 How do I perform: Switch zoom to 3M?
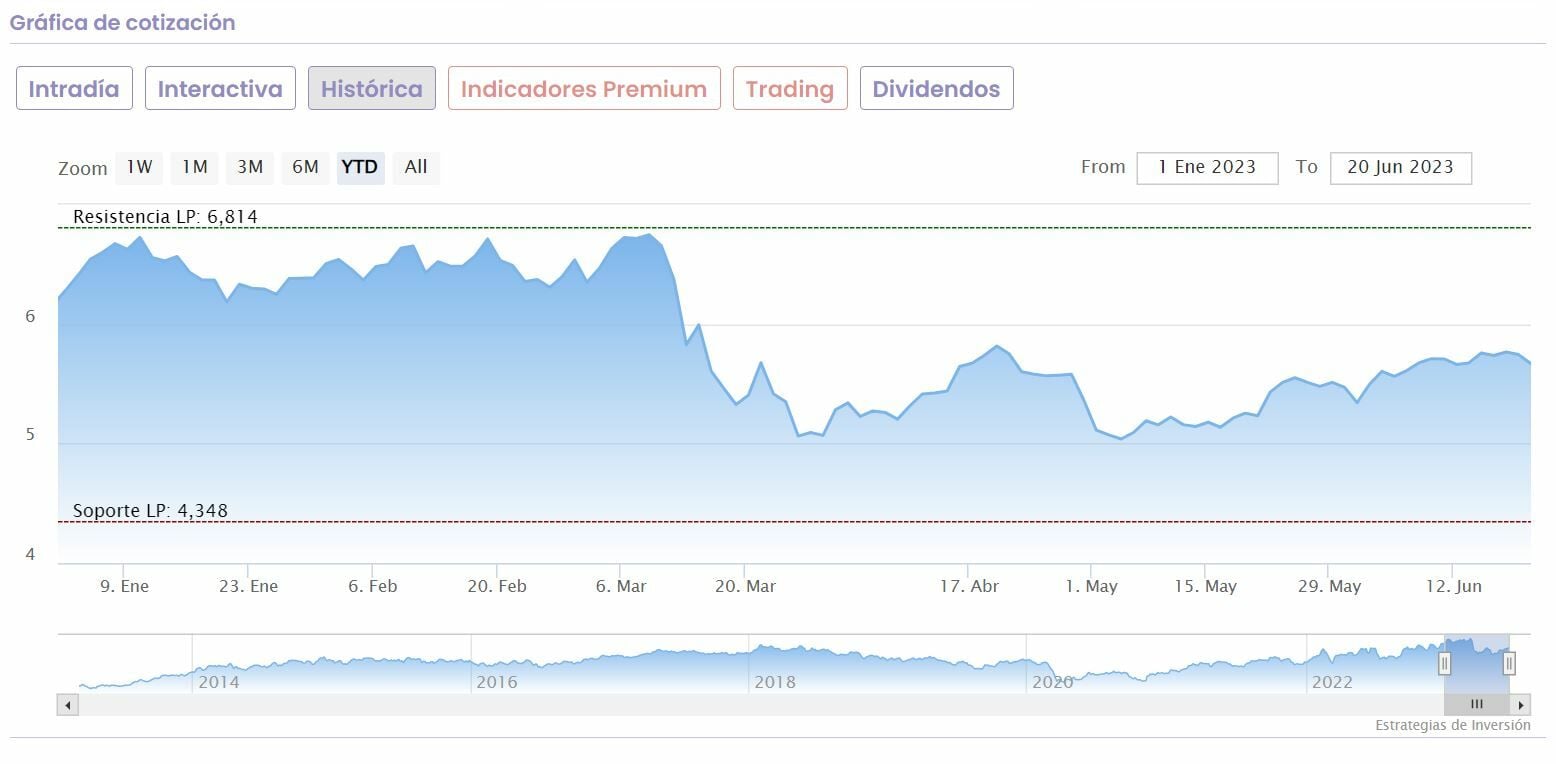(250, 167)
